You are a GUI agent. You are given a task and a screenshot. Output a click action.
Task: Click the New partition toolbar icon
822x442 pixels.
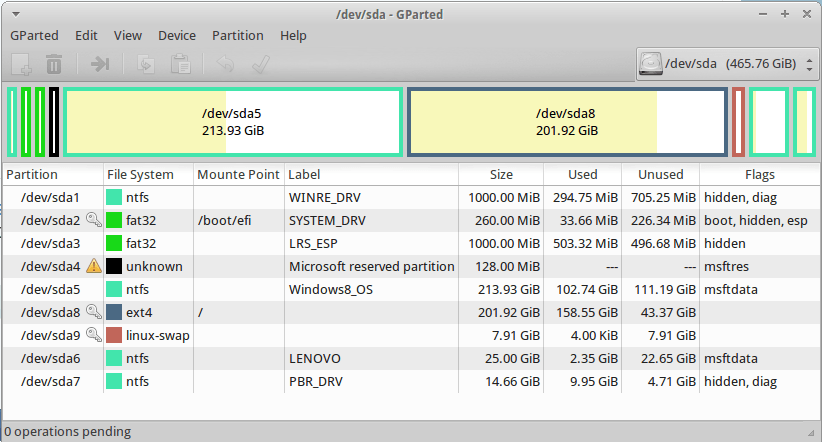21,65
